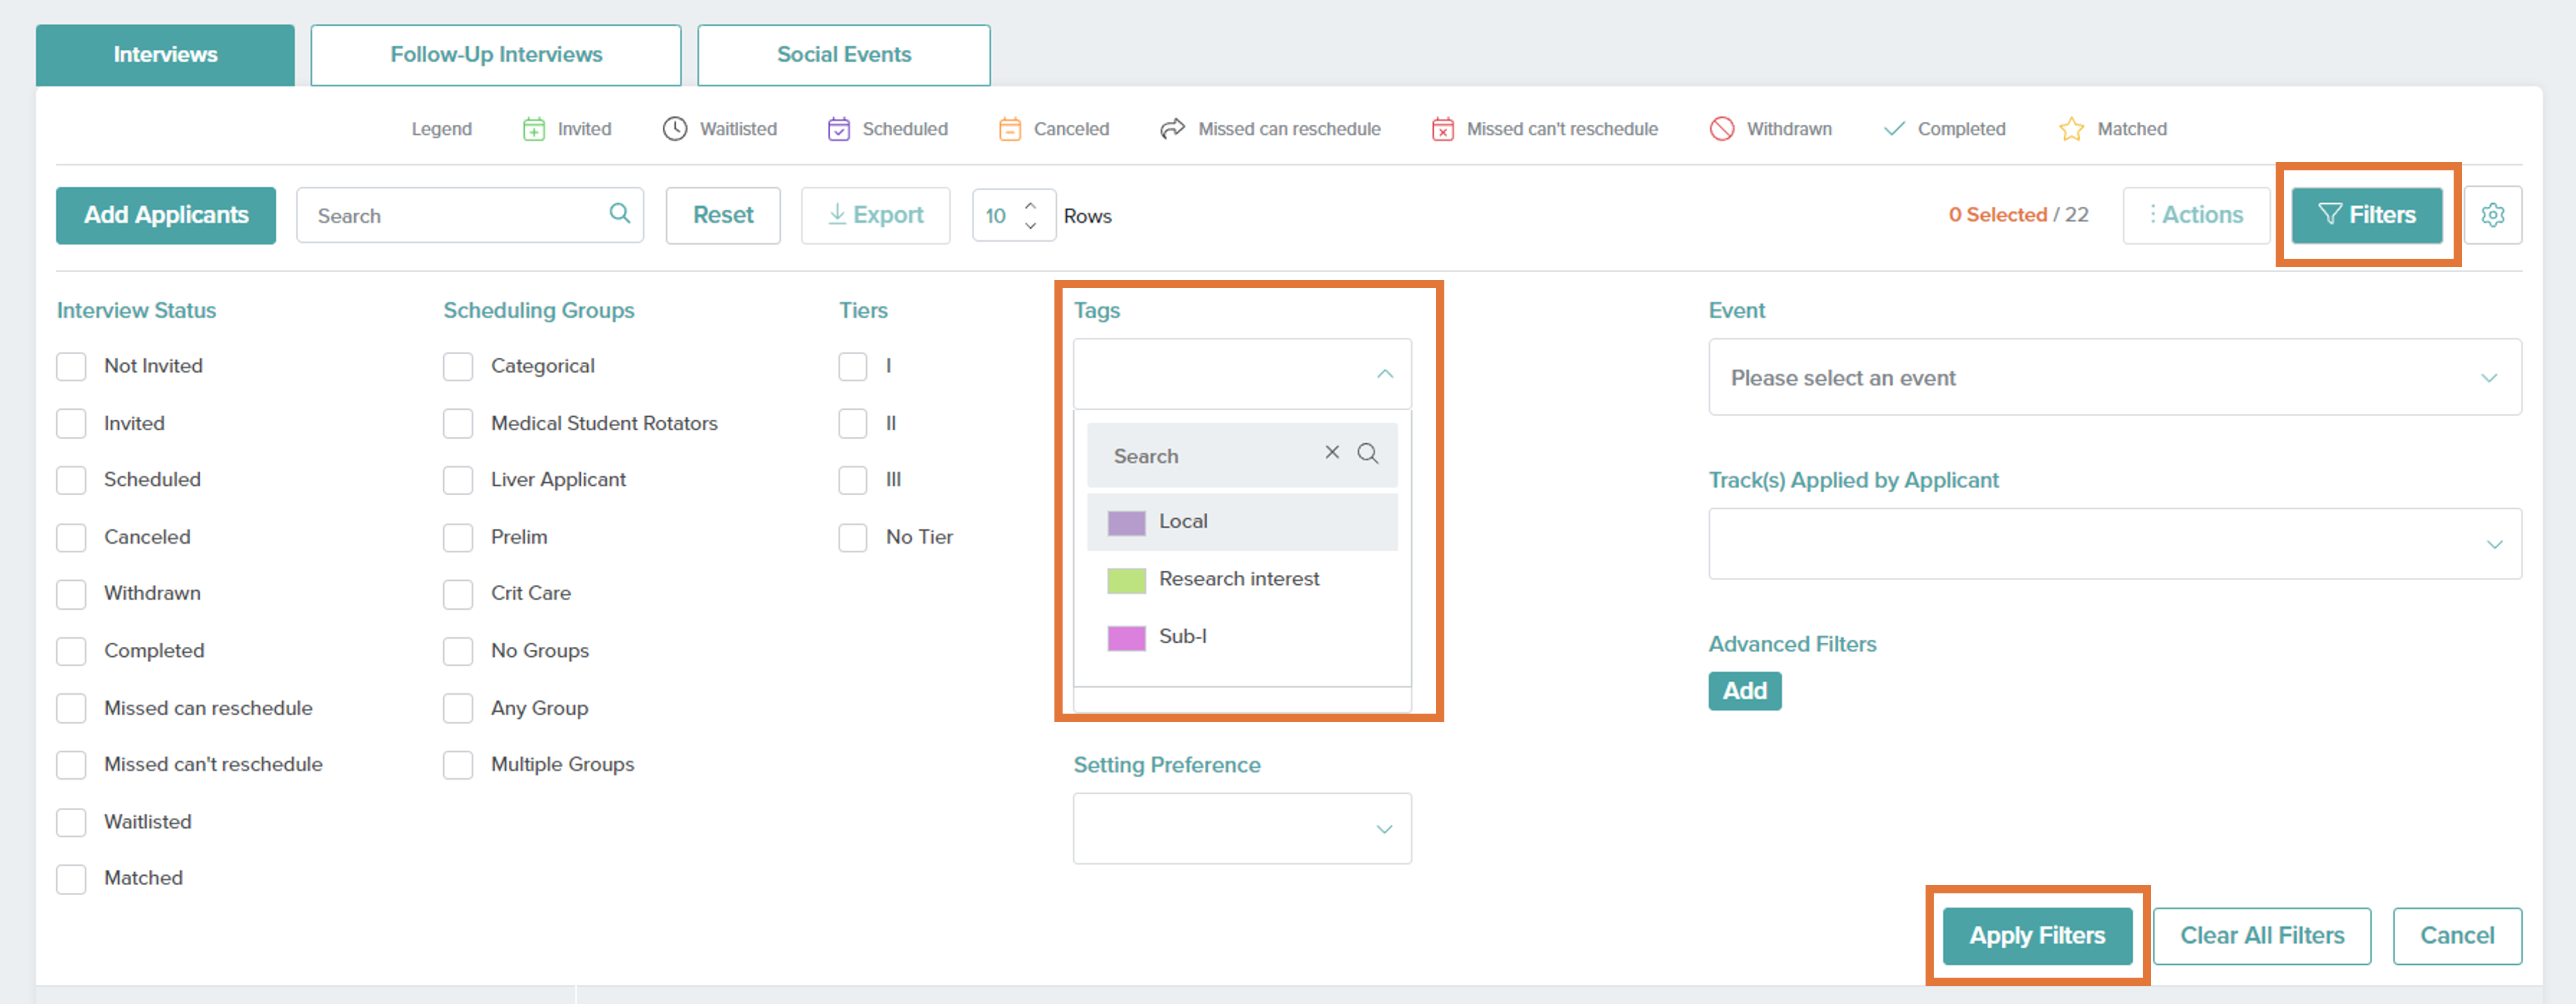Tick the Matched status checkbox
2576x1004 pixels.
click(71, 879)
